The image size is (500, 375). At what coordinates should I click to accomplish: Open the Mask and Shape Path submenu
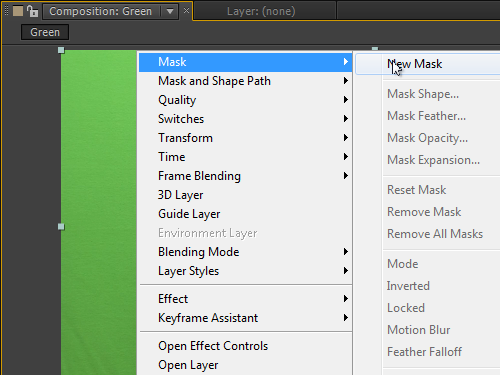click(245, 81)
